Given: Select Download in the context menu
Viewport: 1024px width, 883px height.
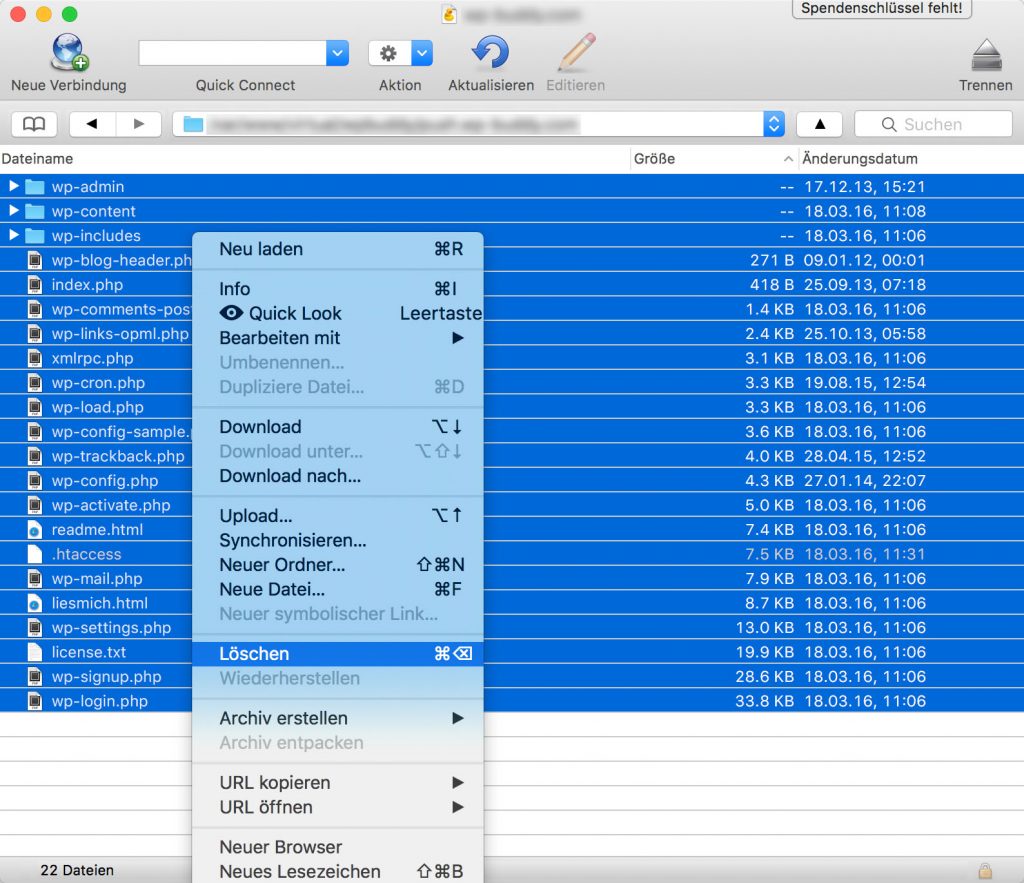Looking at the screenshot, I should 260,427.
